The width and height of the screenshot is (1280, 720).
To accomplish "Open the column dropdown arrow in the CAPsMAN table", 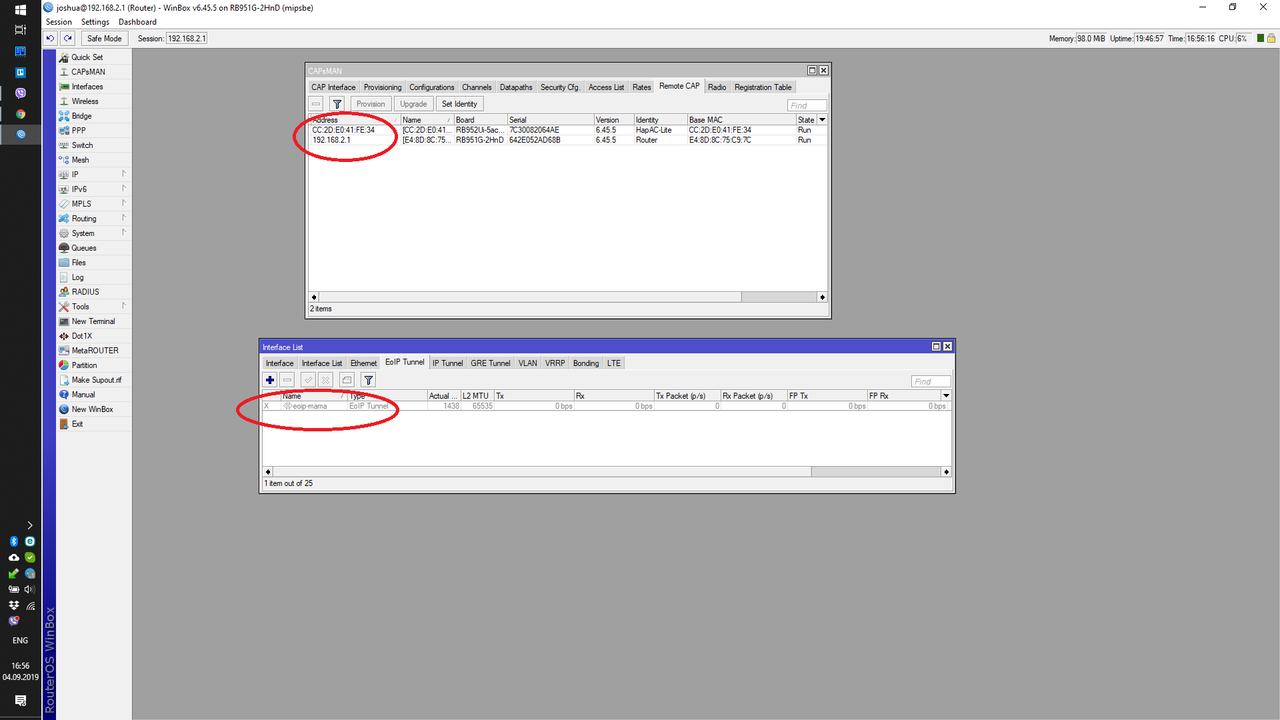I will pyautogui.click(x=822, y=120).
